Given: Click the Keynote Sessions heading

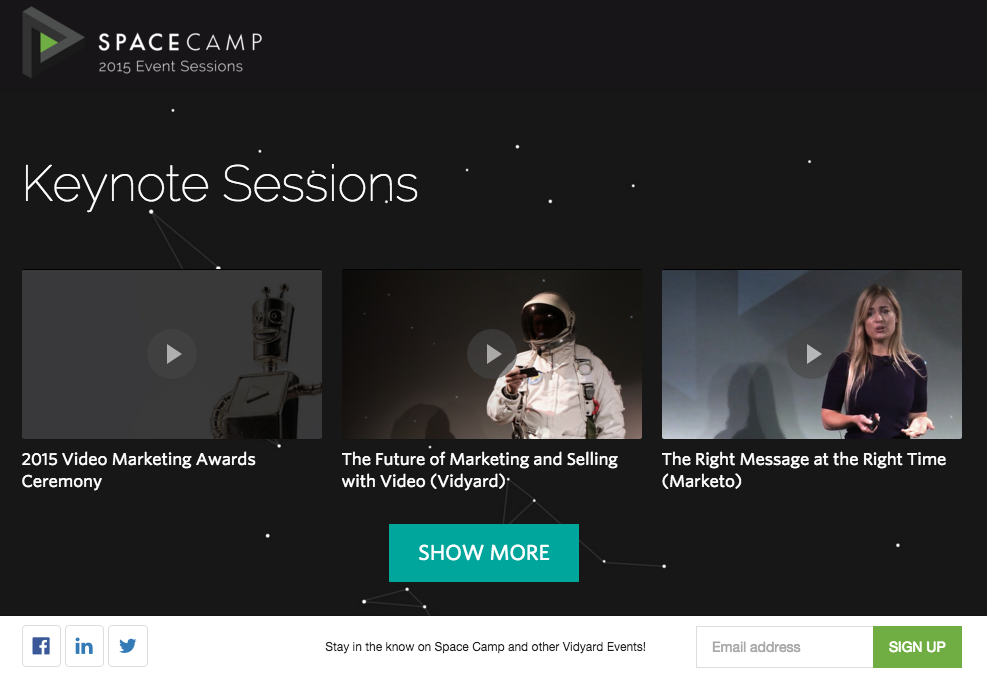Looking at the screenshot, I should pyautogui.click(x=220, y=185).
